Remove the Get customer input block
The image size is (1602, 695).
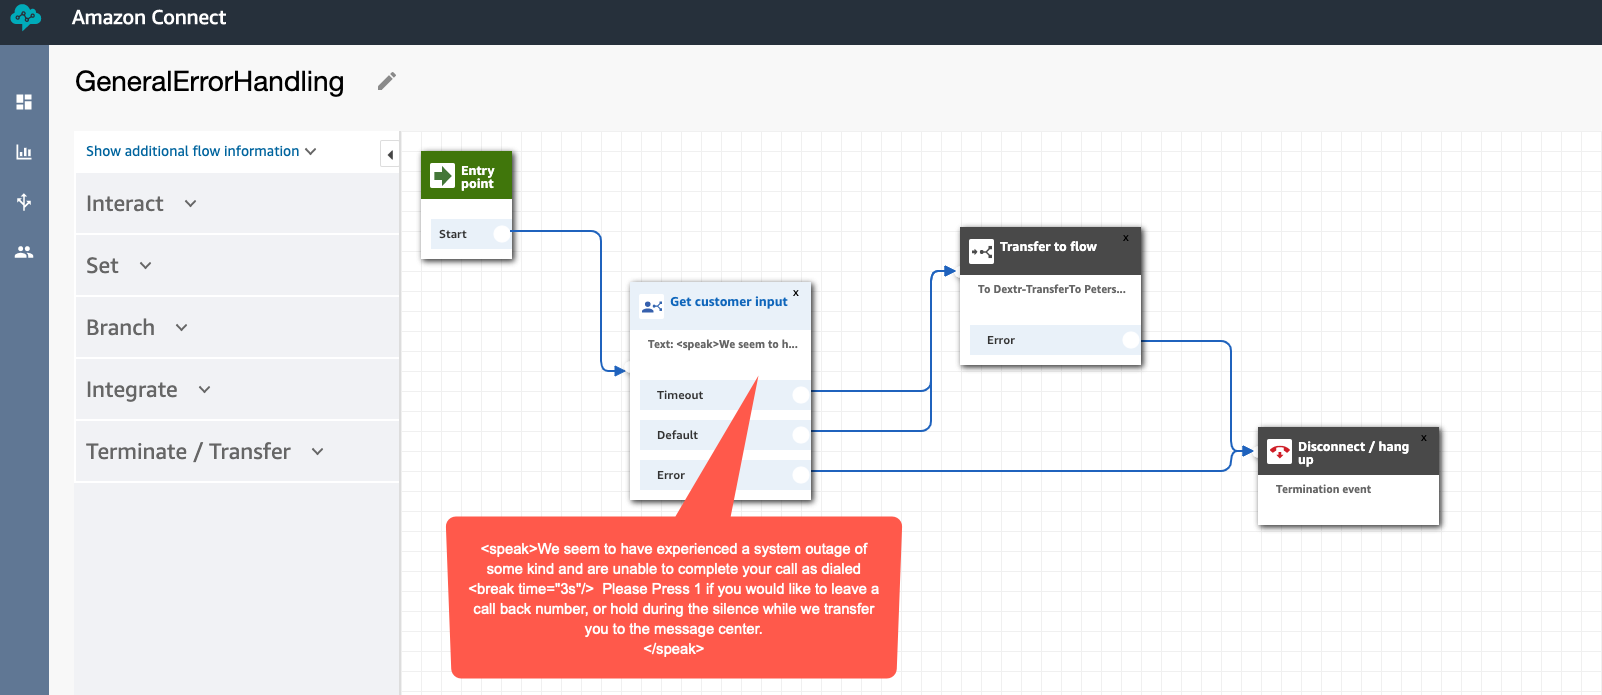(x=796, y=293)
